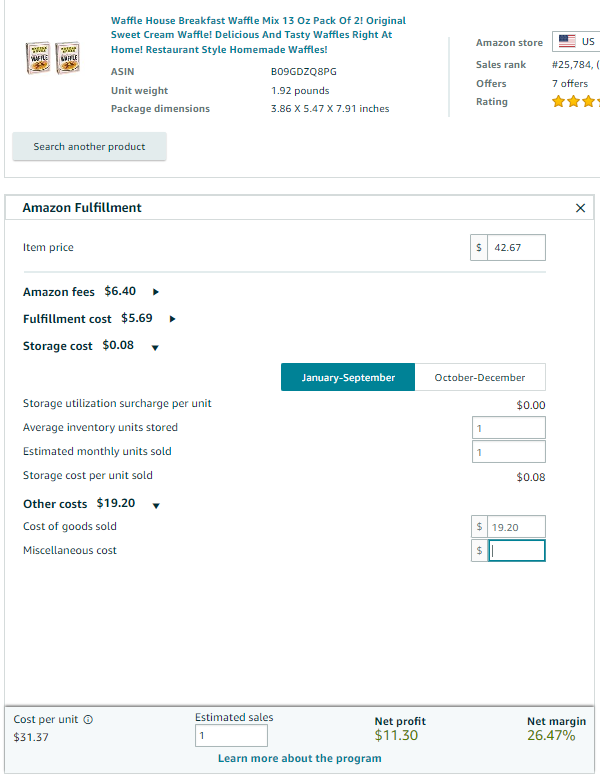The image size is (600, 779).
Task: Click the $31.37 cost per unit value
Action: (x=31, y=737)
